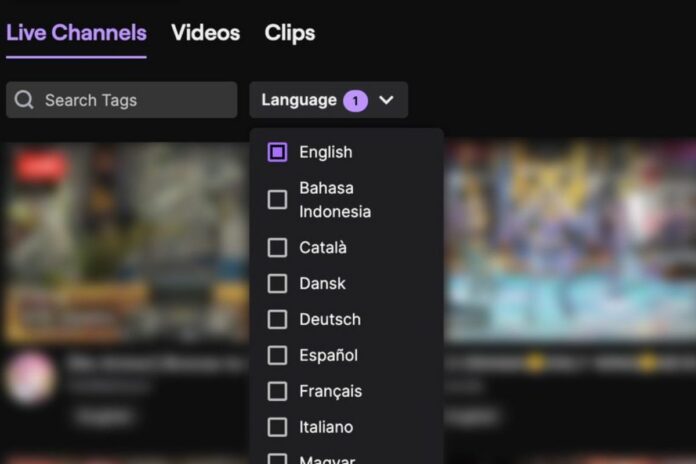Tick the Dansk checkbox
This screenshot has height=464, width=696.
point(278,283)
